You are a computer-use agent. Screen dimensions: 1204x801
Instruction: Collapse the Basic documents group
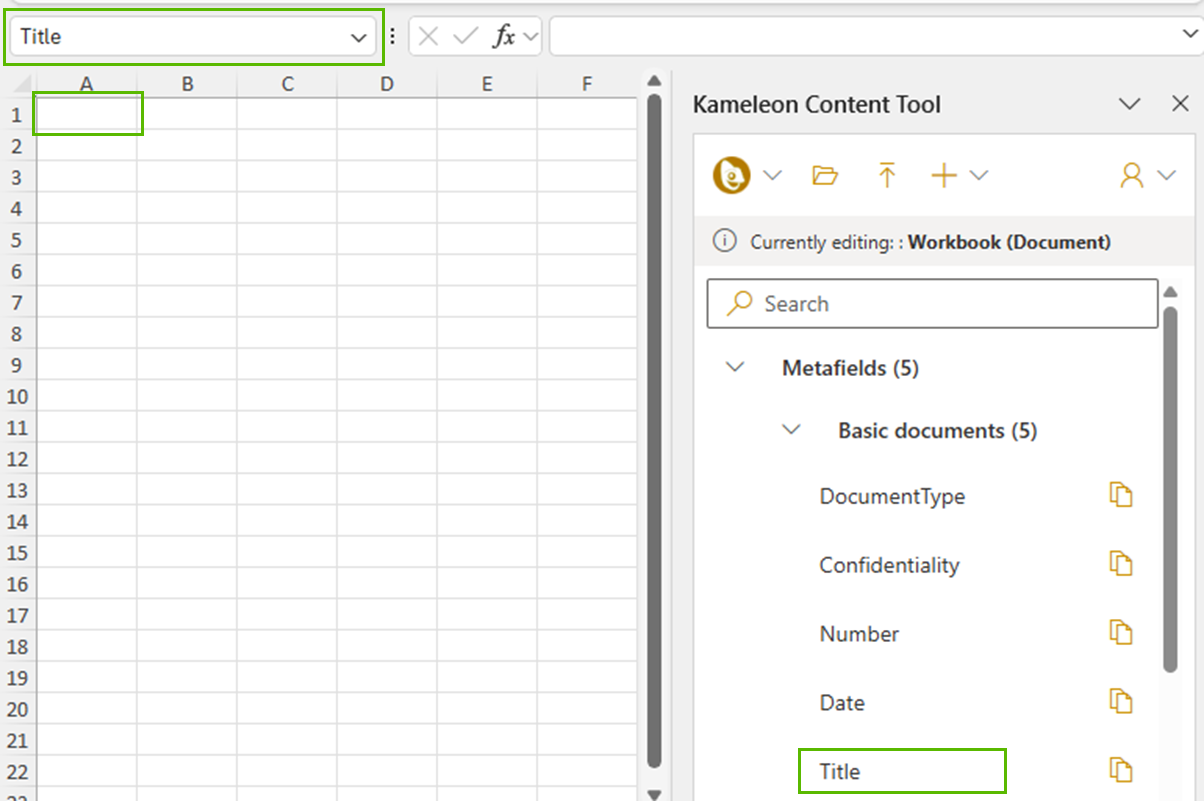(x=791, y=430)
